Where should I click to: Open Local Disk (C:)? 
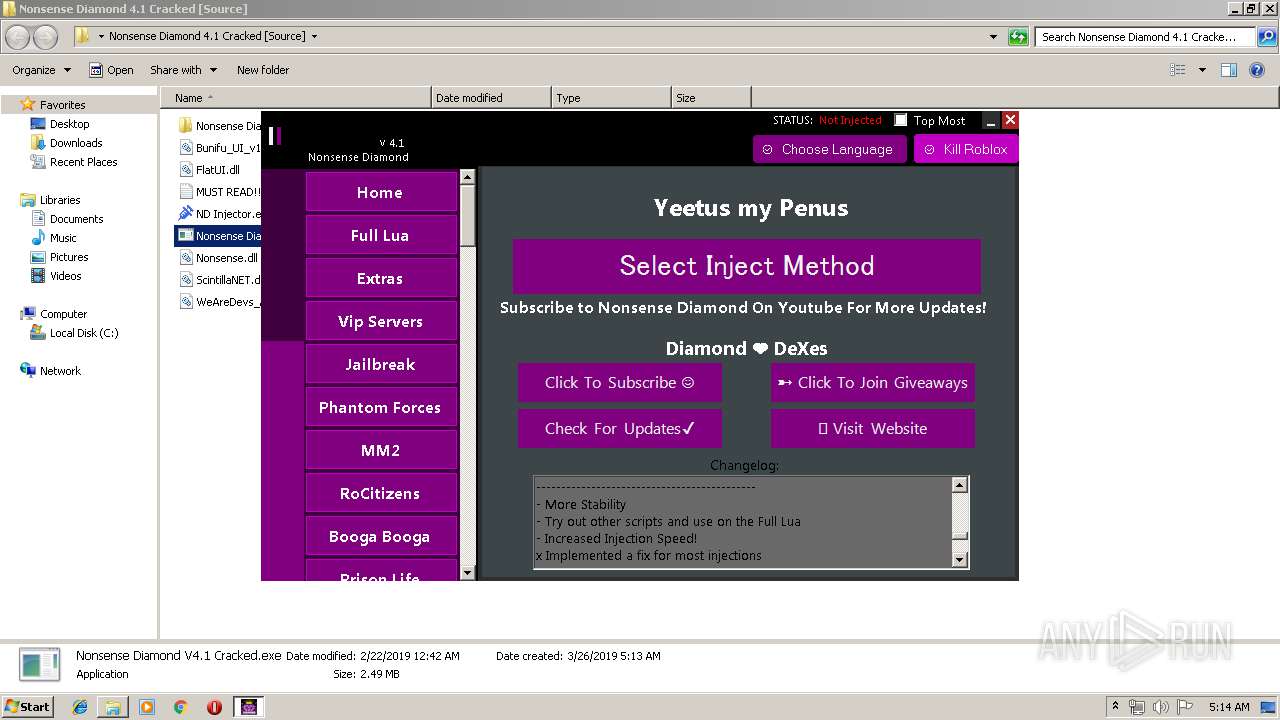pos(84,333)
